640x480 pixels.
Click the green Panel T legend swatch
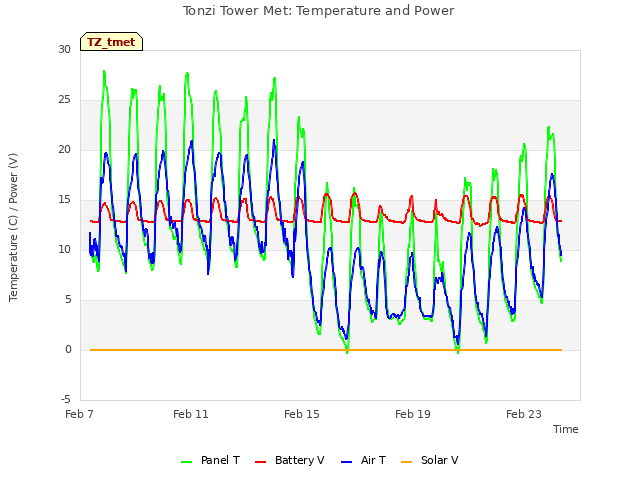pyautogui.click(x=187, y=462)
